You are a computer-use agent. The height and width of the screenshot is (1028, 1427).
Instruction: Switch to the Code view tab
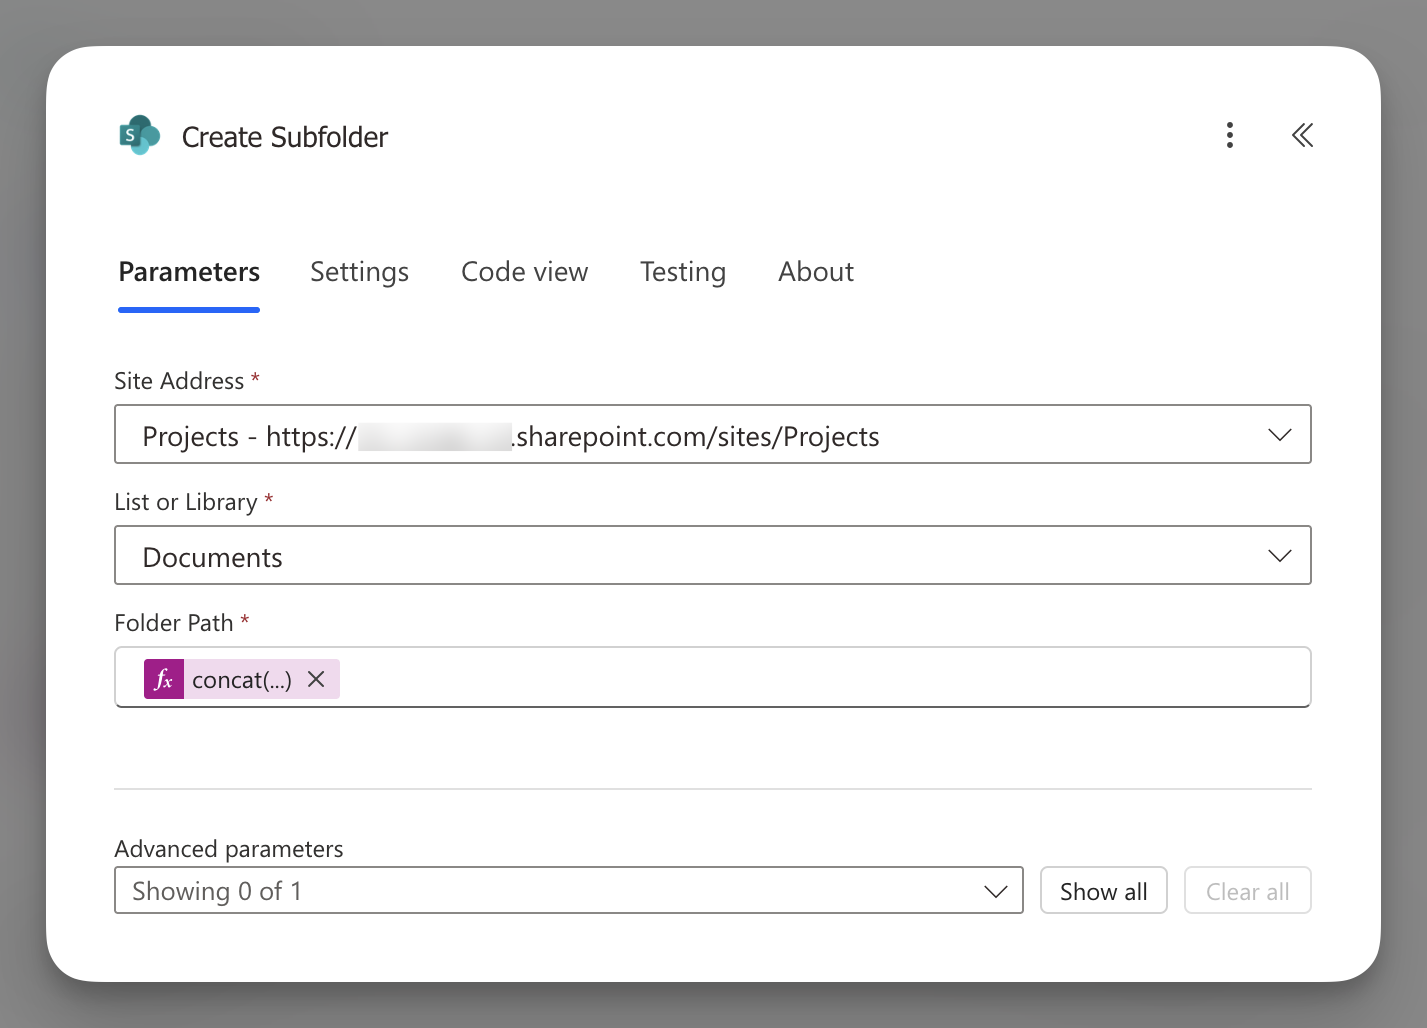[524, 272]
